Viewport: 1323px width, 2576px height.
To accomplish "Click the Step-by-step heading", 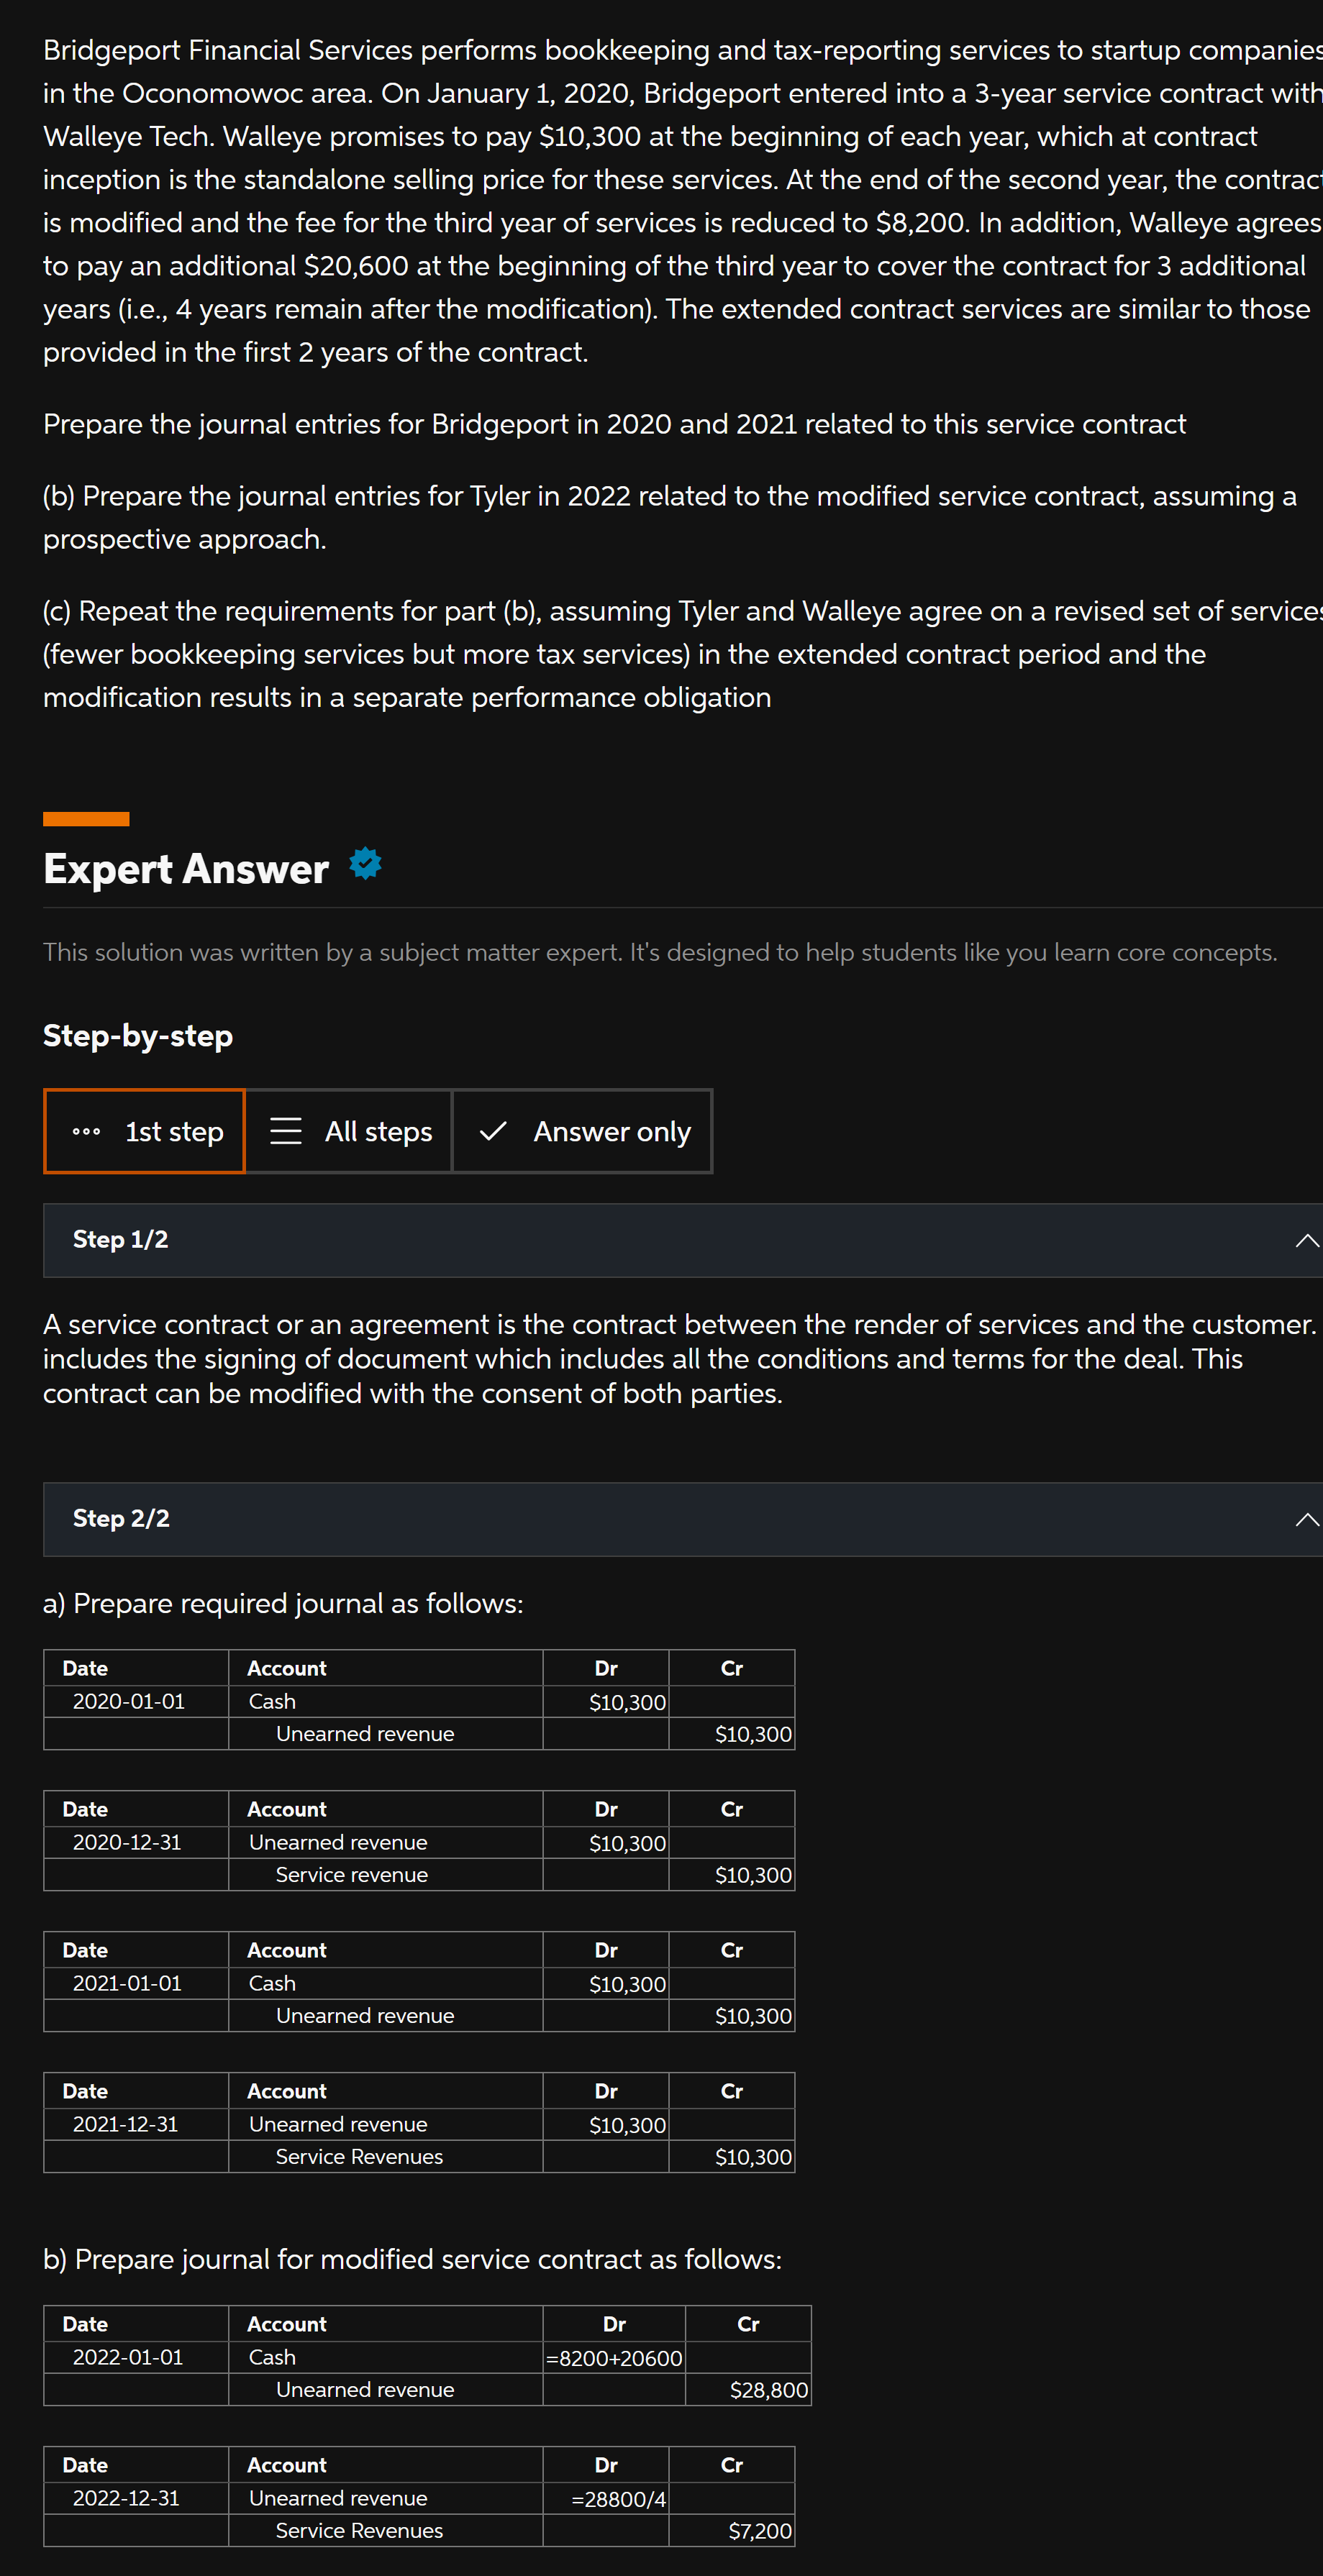I will [137, 1036].
